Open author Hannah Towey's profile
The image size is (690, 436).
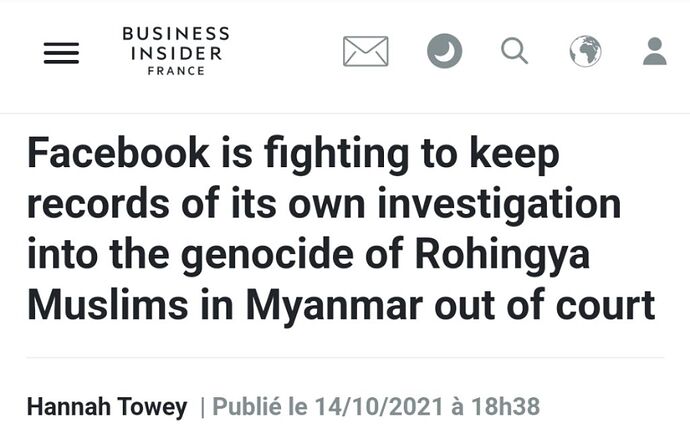[x=107, y=407]
